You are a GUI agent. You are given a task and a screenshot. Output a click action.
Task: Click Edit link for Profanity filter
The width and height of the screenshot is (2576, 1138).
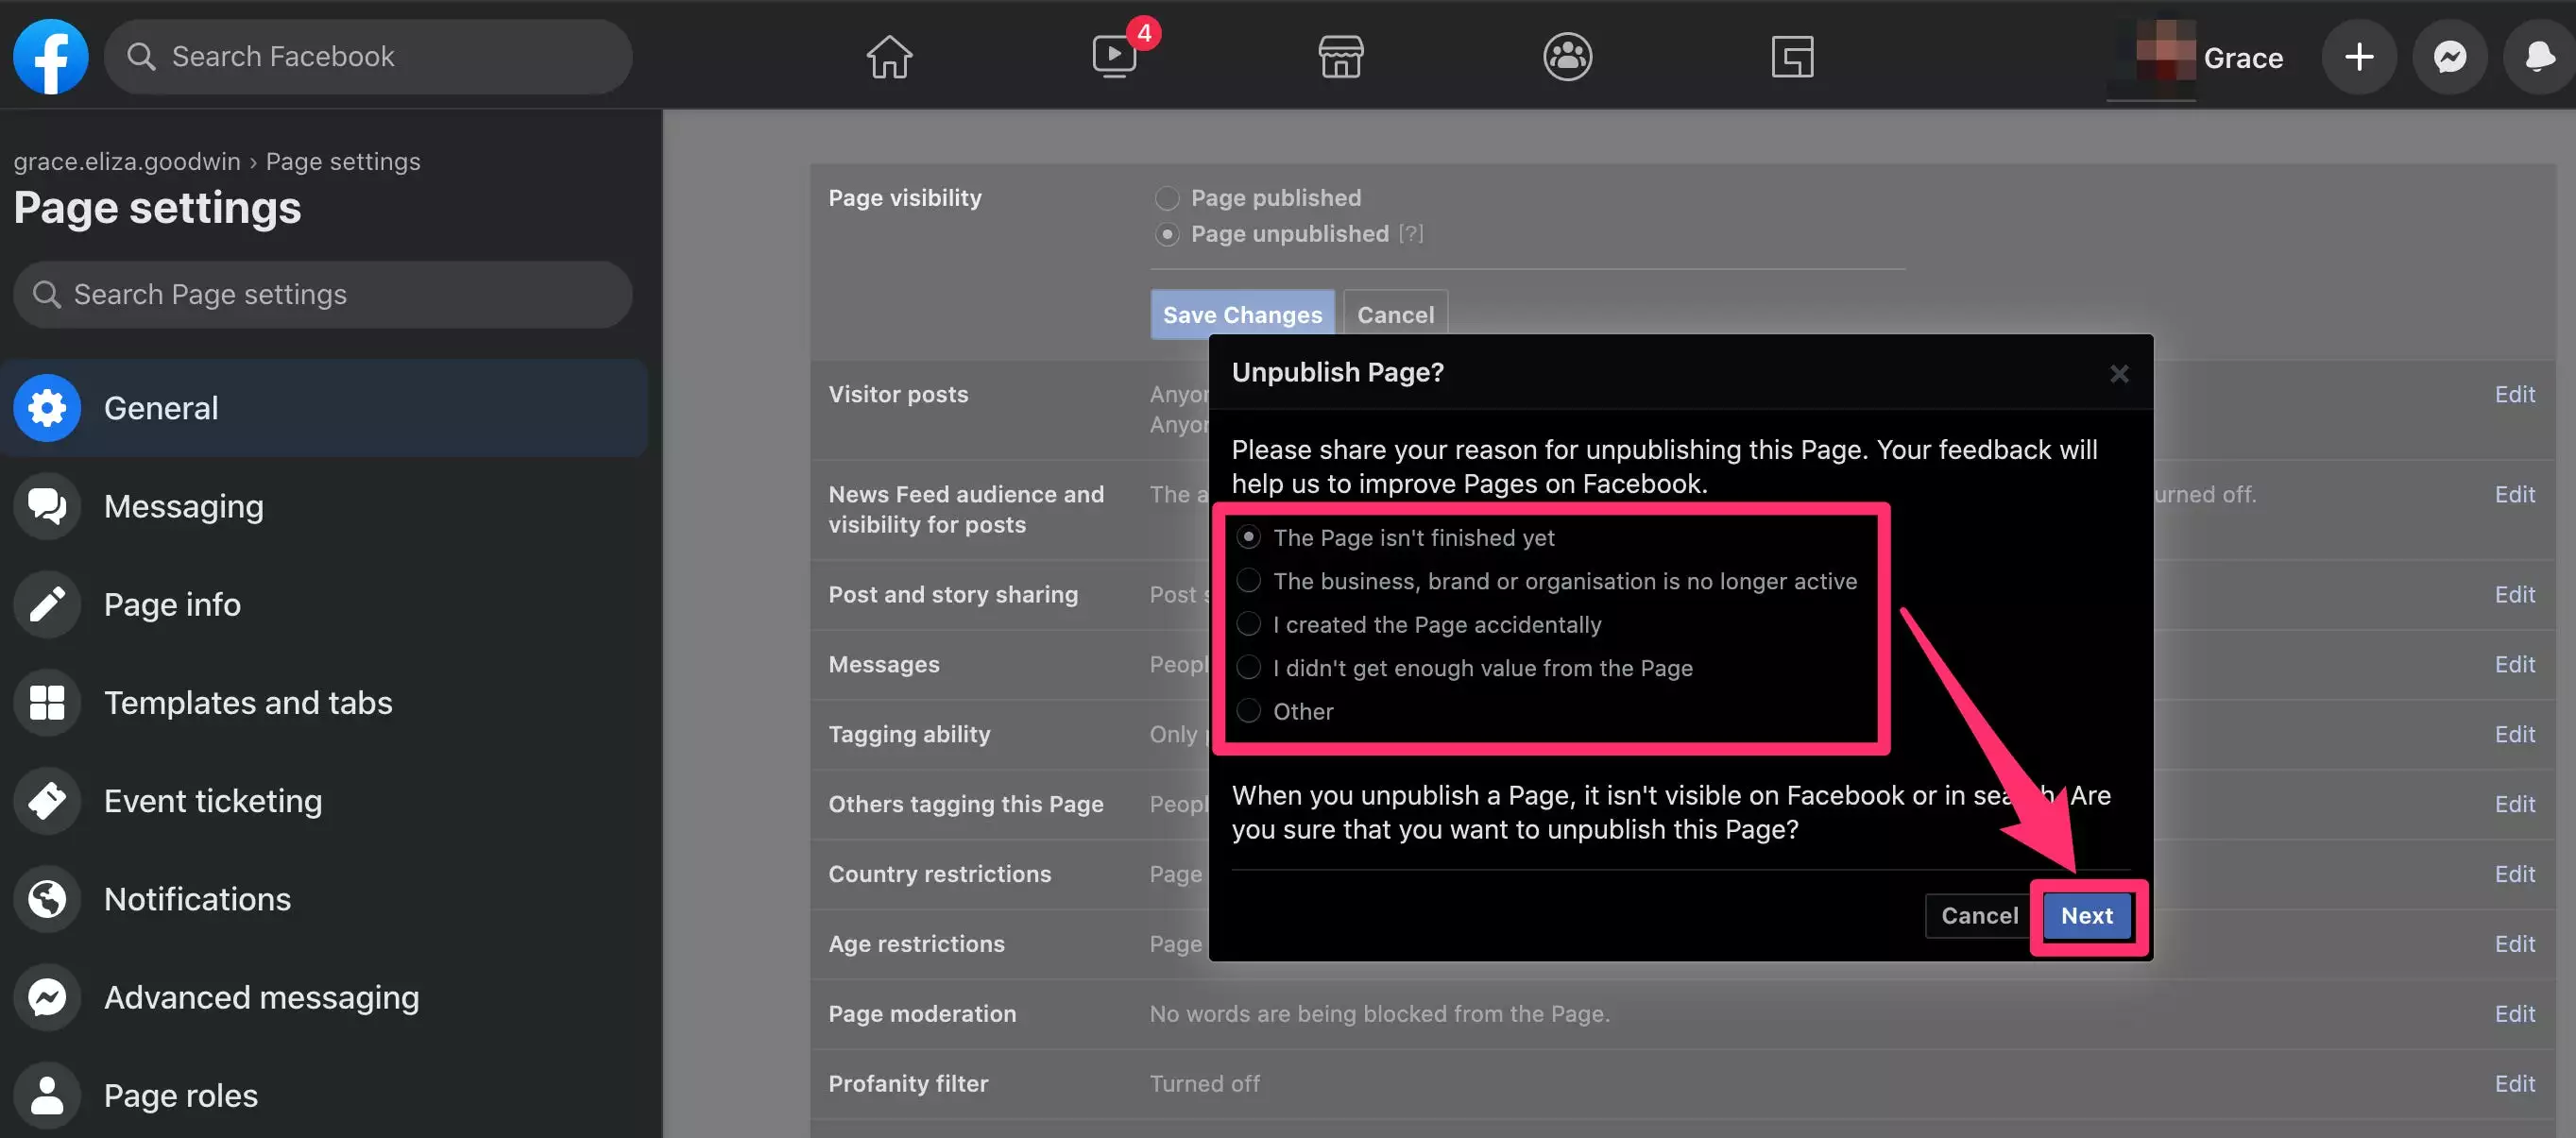tap(2513, 1083)
